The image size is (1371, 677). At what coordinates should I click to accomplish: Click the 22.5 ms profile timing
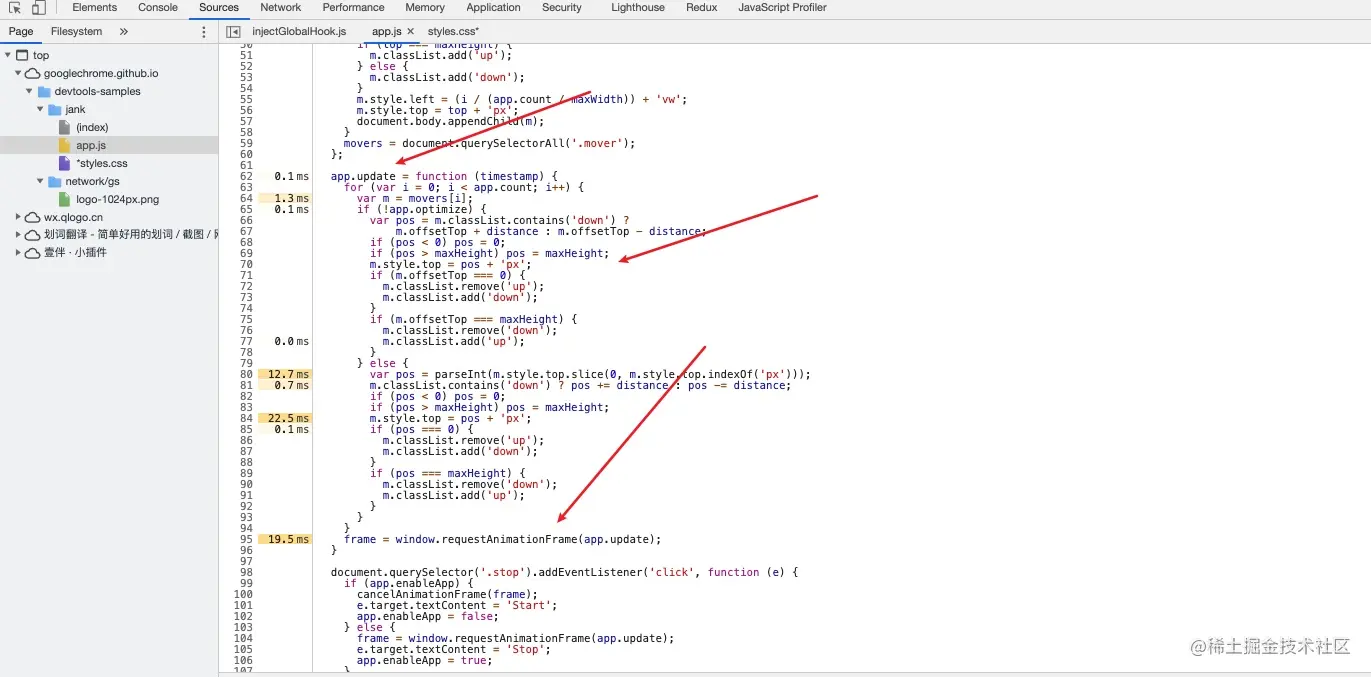coord(285,418)
